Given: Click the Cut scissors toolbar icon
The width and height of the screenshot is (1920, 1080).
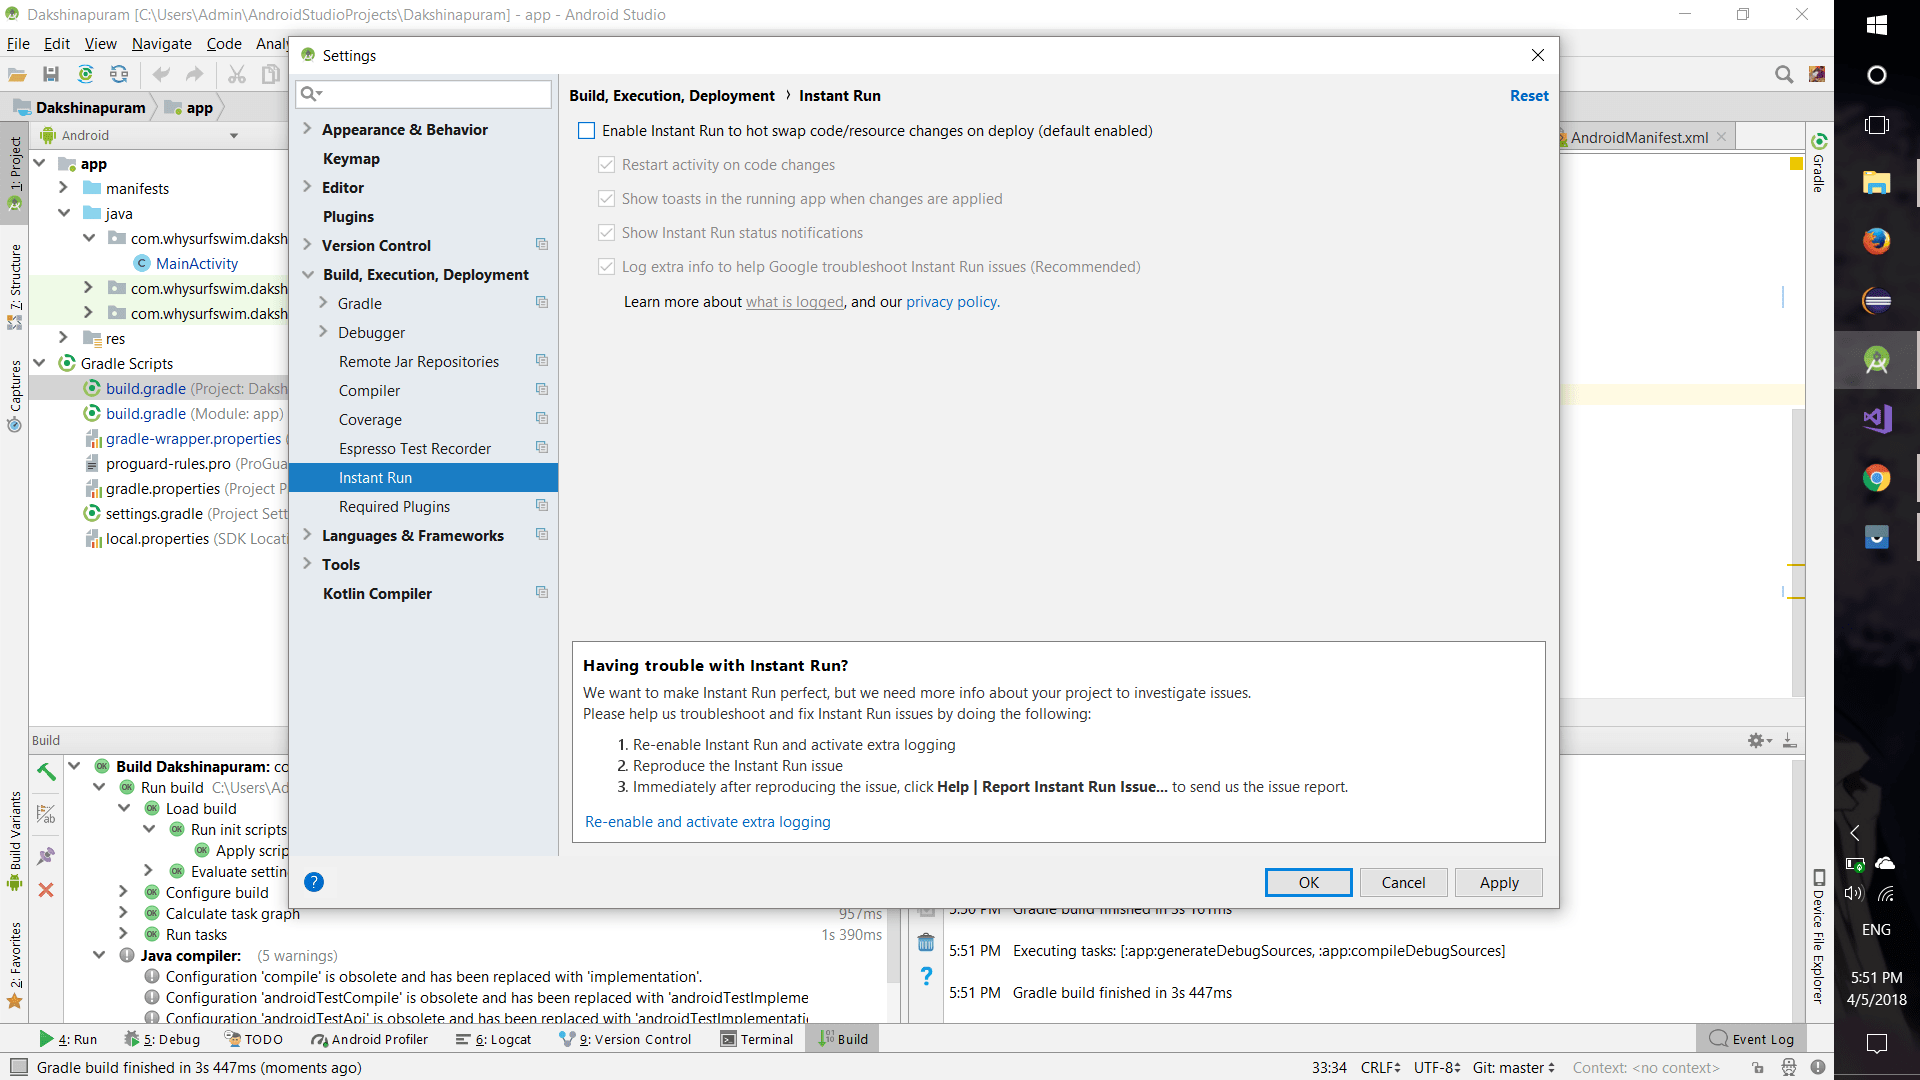Looking at the screenshot, I should pyautogui.click(x=237, y=74).
